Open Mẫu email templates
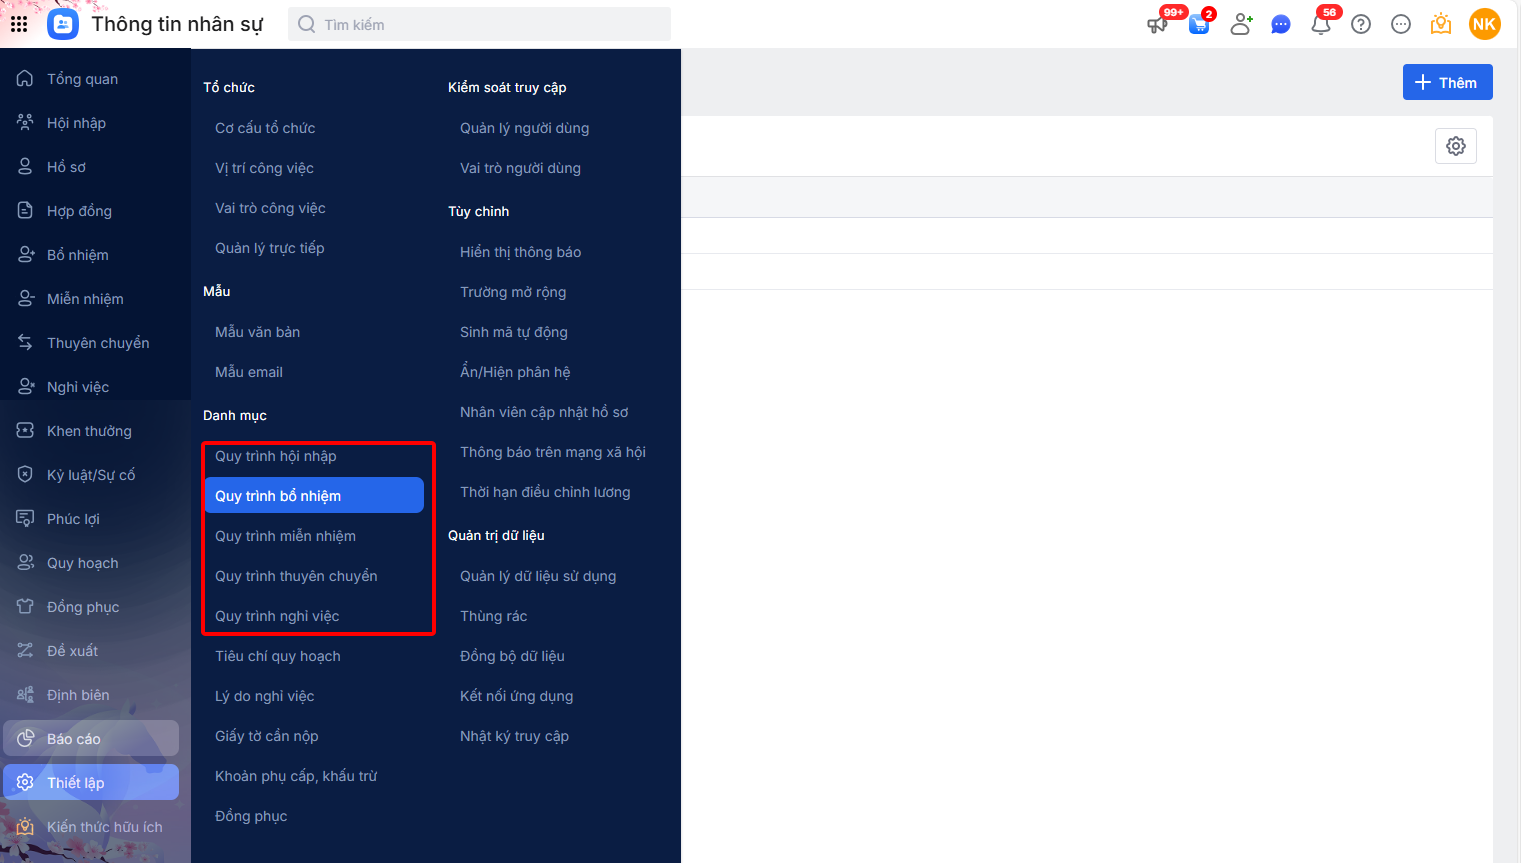This screenshot has width=1521, height=863. (249, 372)
